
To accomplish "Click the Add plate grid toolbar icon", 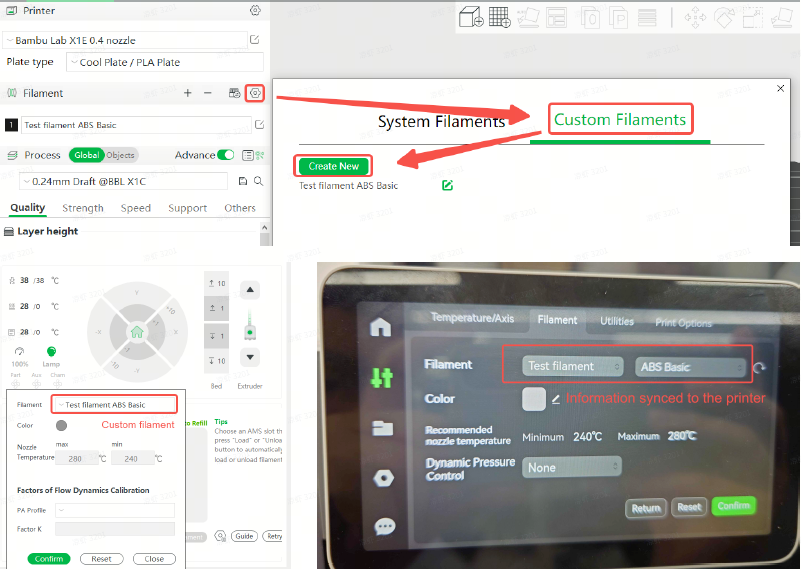I will click(500, 17).
